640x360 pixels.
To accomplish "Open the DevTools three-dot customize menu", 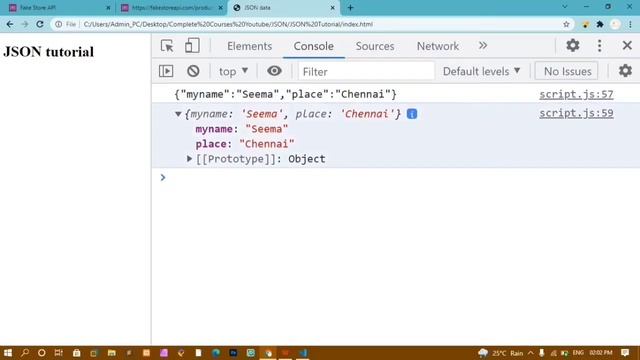I will point(599,46).
